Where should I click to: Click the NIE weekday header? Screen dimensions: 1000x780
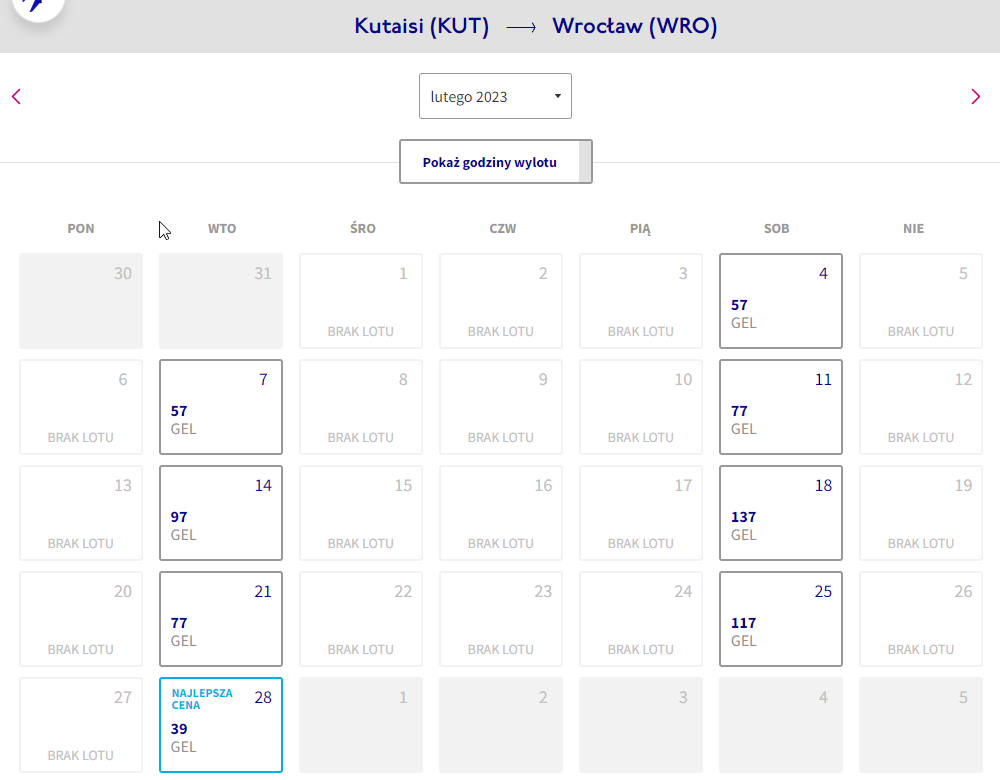point(913,228)
